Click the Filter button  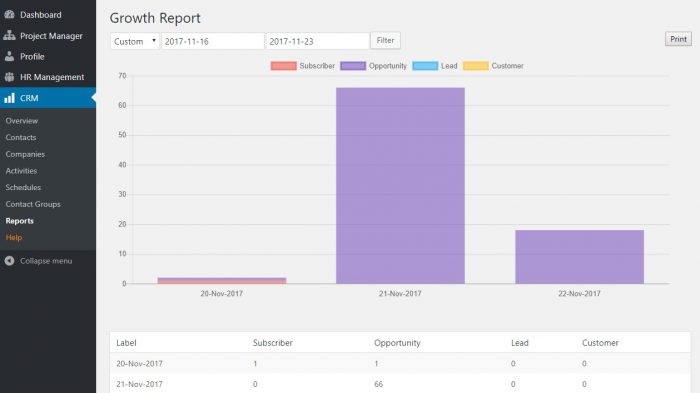coord(385,41)
